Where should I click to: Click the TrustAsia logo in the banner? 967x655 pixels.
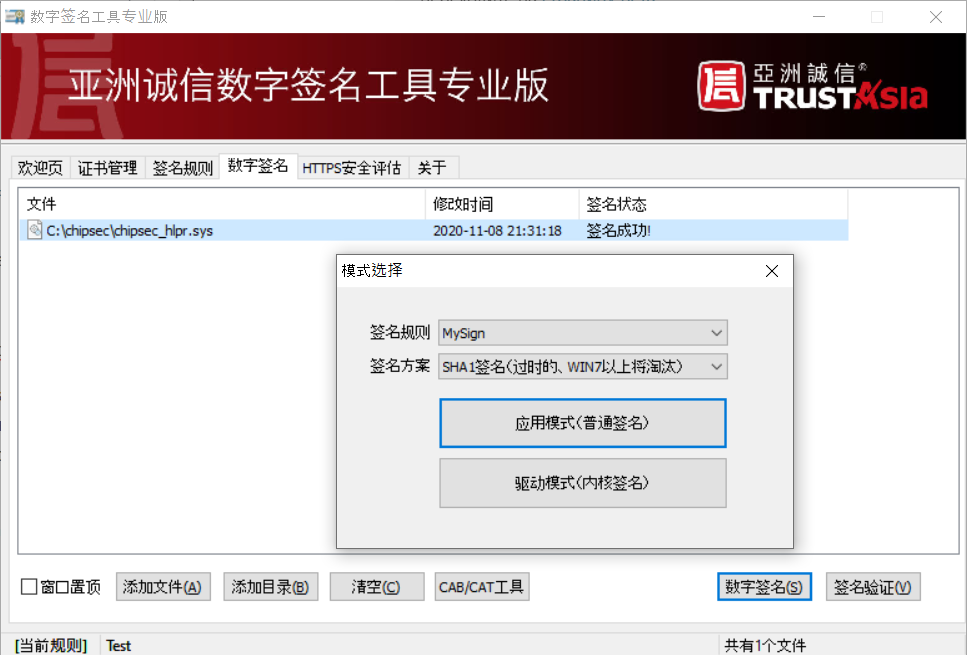click(x=812, y=86)
